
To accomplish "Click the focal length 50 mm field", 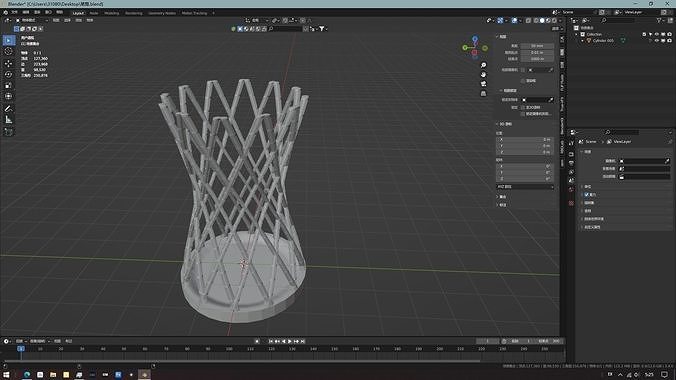I will [537, 46].
